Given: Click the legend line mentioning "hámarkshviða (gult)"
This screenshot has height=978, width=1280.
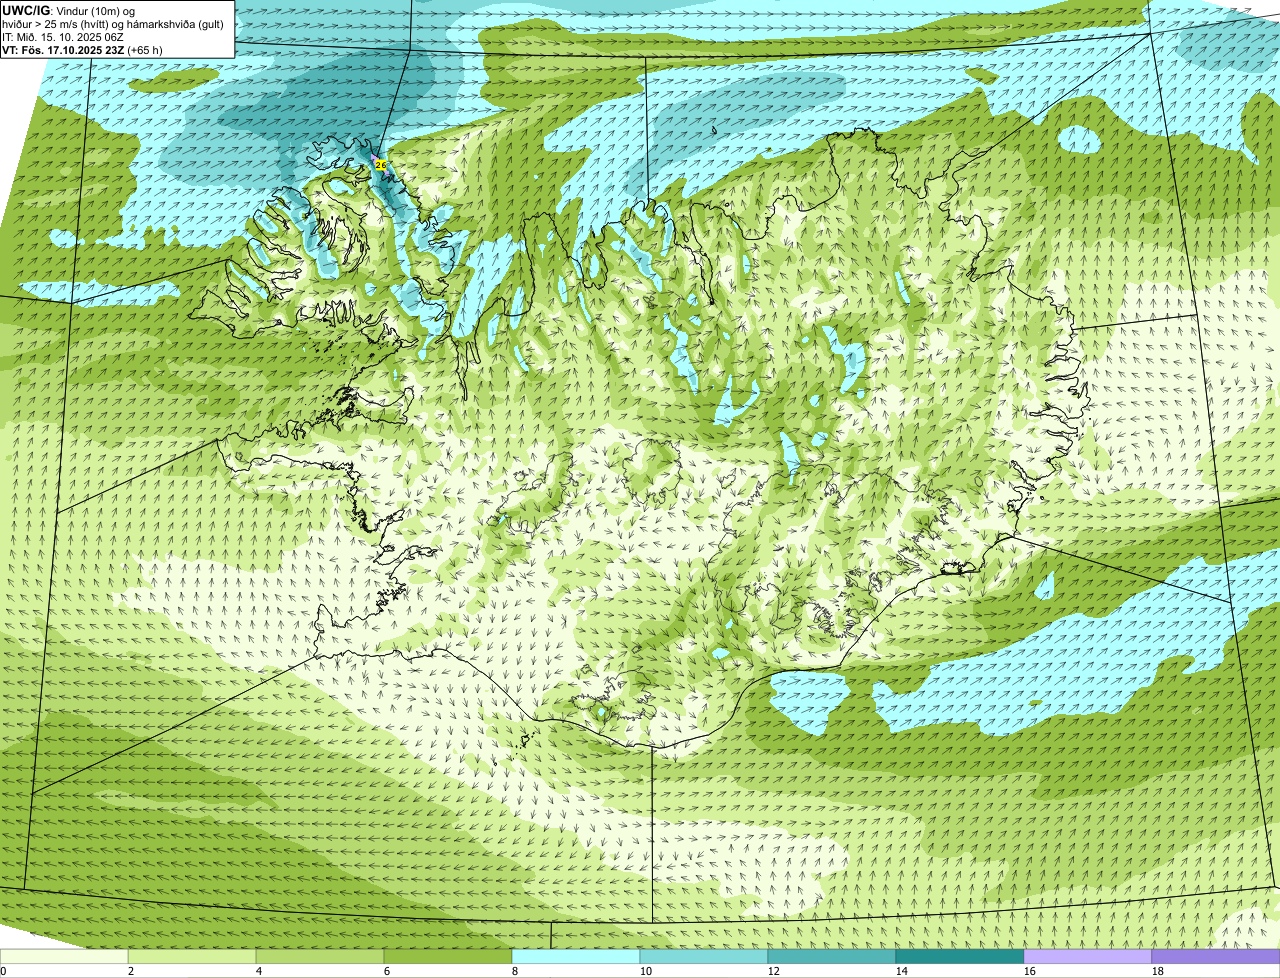Looking at the screenshot, I should pos(113,24).
